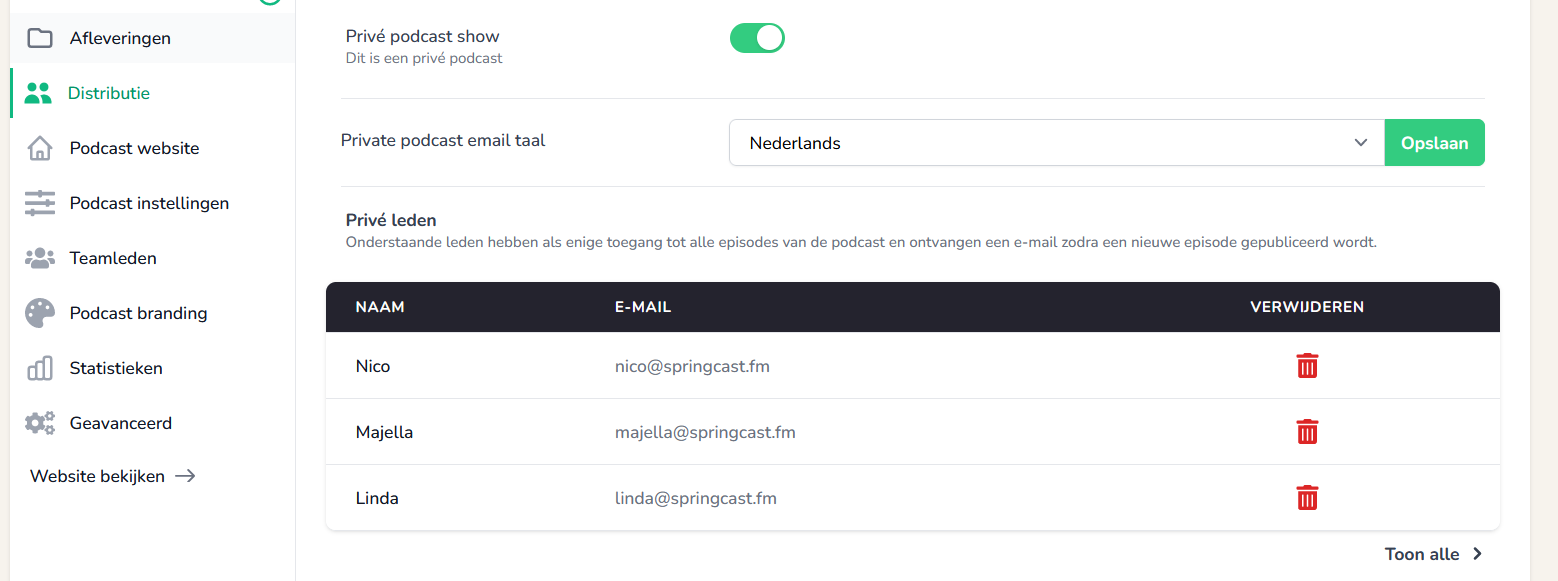
Task: Follow the Website bekijken link
Action: point(112,476)
